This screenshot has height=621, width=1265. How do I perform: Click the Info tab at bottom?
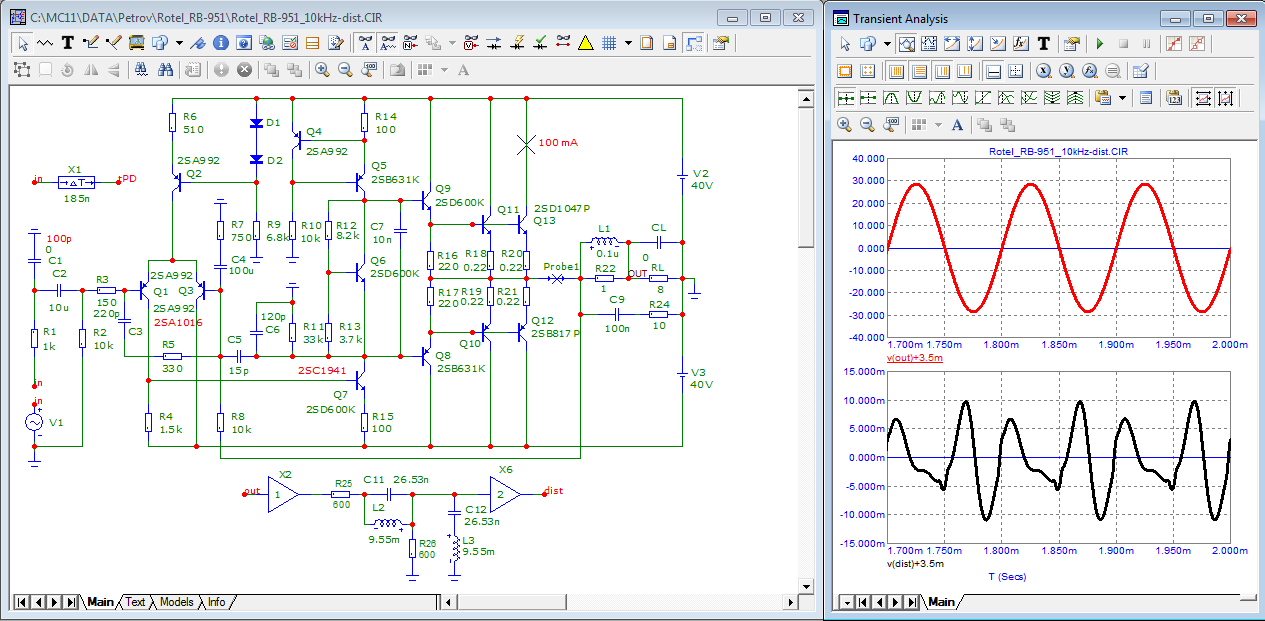click(x=216, y=602)
